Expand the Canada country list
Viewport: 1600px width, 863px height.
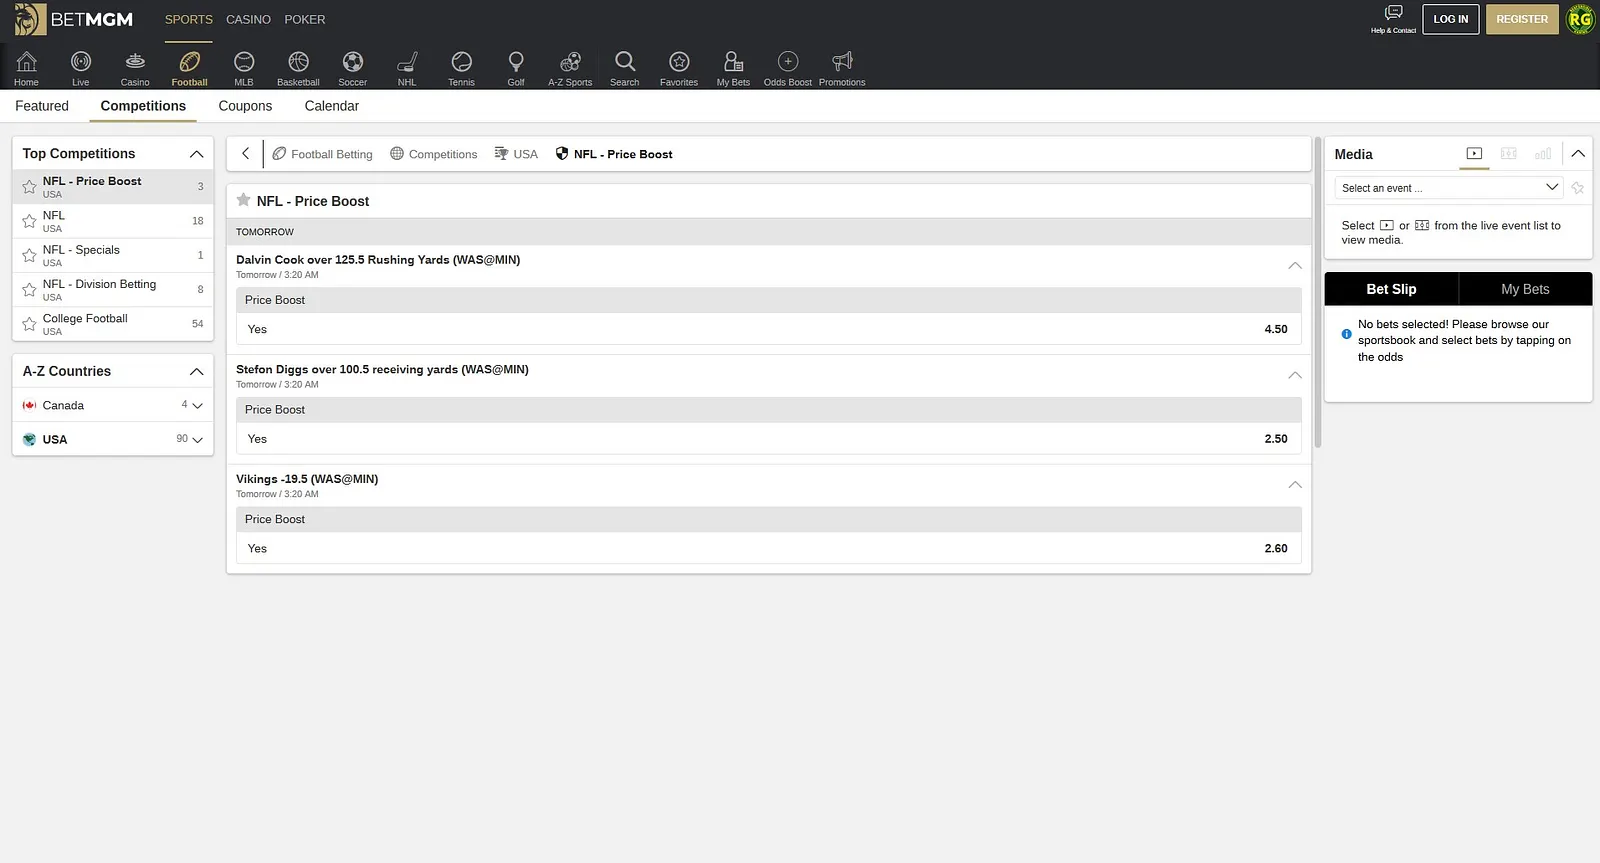[197, 405]
